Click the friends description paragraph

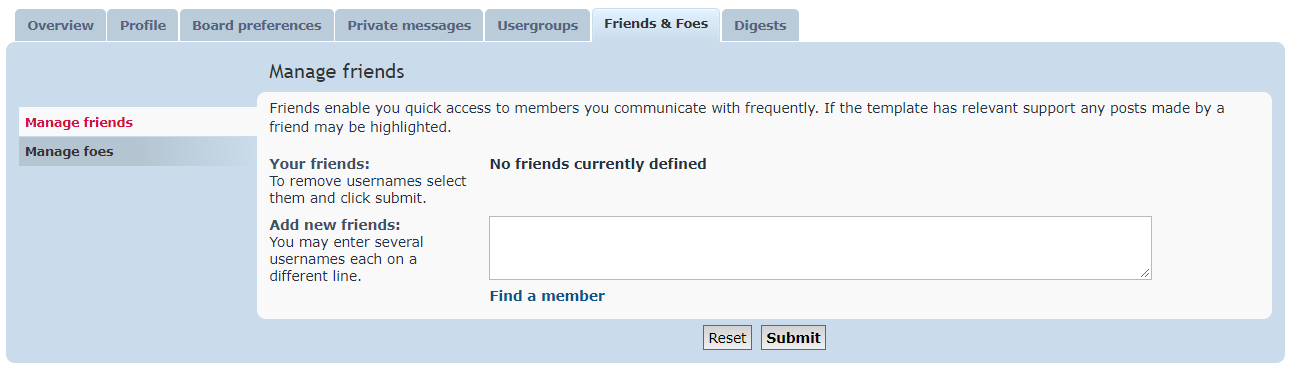click(x=747, y=118)
